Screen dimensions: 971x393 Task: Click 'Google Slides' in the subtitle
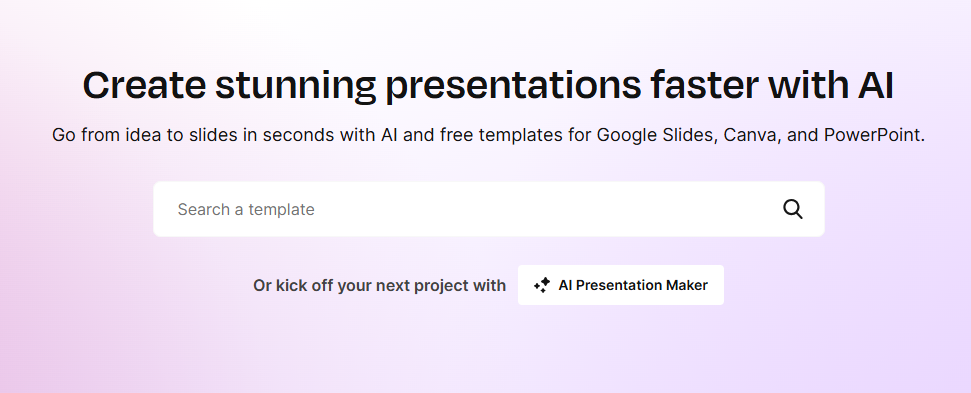(x=656, y=135)
